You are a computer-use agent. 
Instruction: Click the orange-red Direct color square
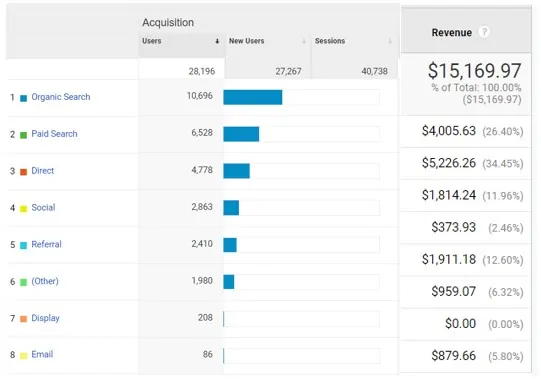(x=23, y=172)
